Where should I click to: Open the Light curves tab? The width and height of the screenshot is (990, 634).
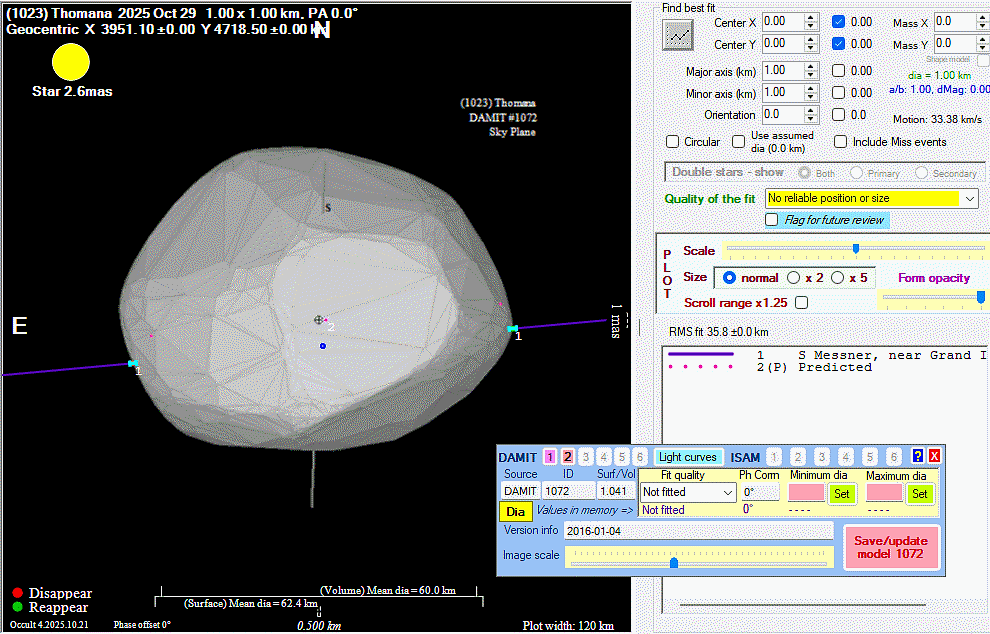click(688, 457)
